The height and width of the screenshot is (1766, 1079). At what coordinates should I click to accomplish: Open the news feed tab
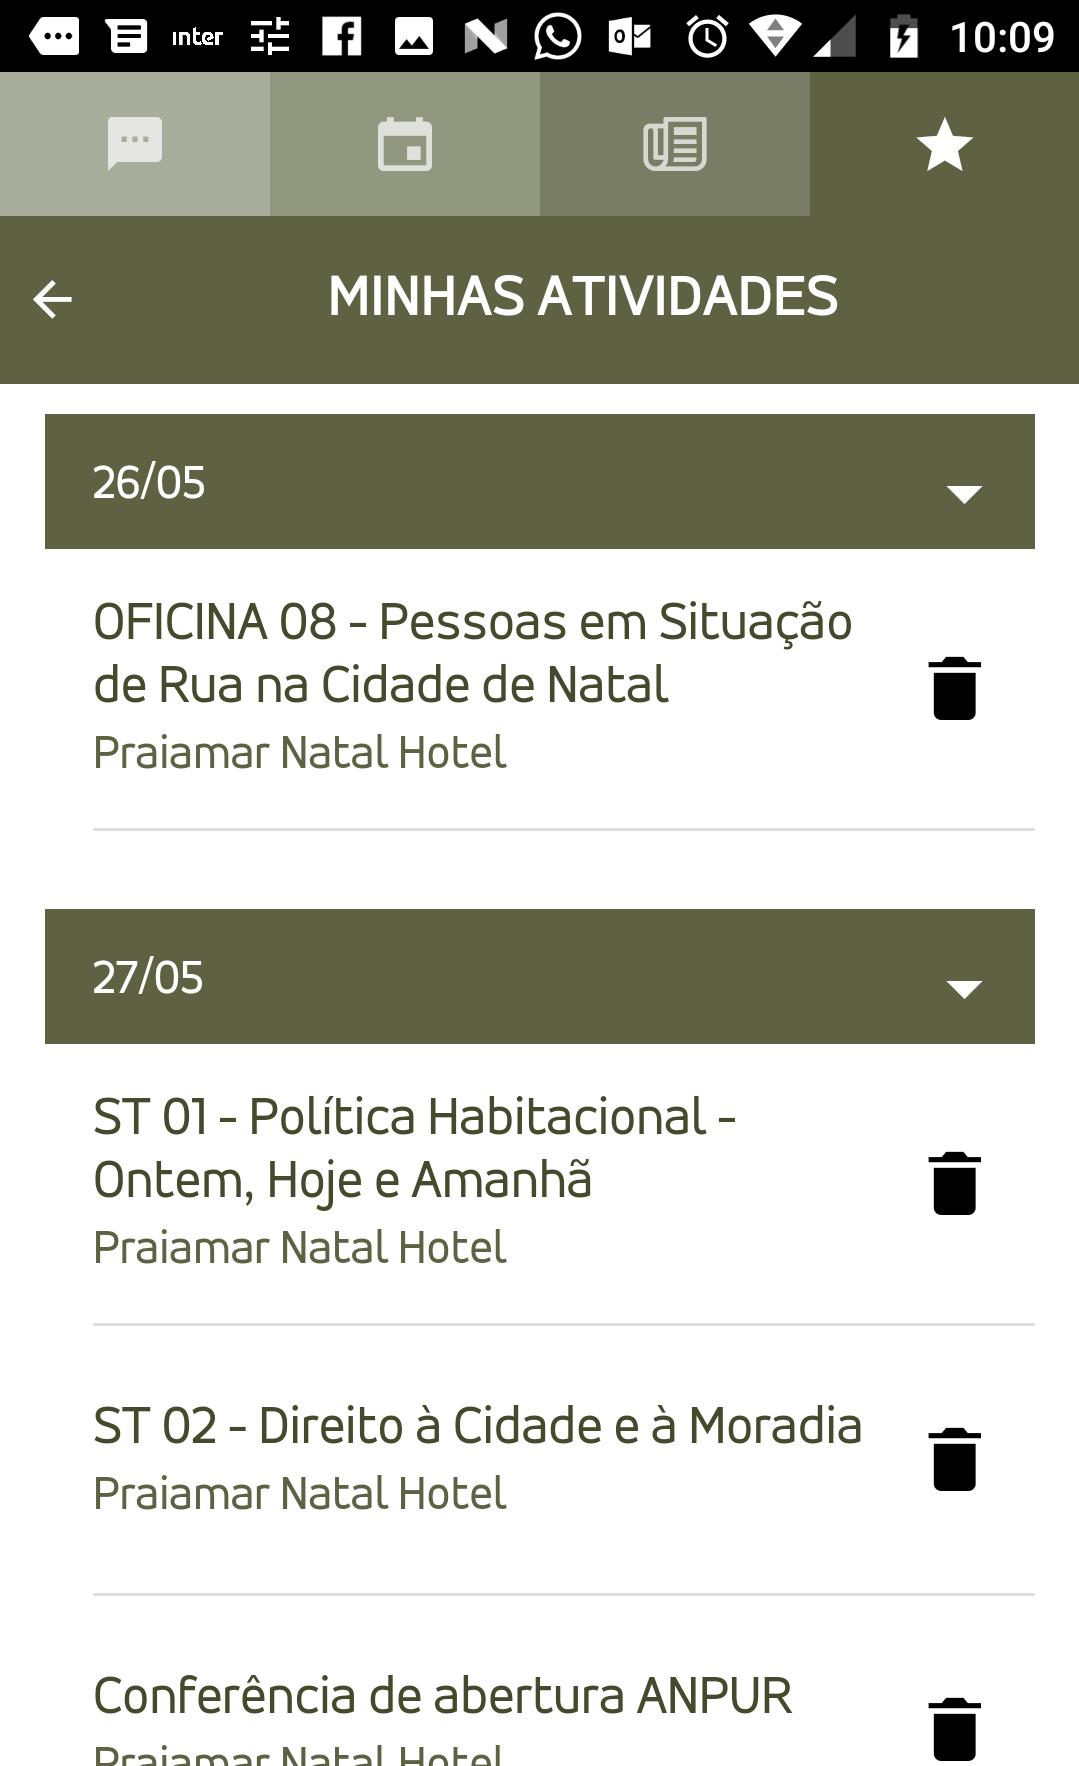674,144
